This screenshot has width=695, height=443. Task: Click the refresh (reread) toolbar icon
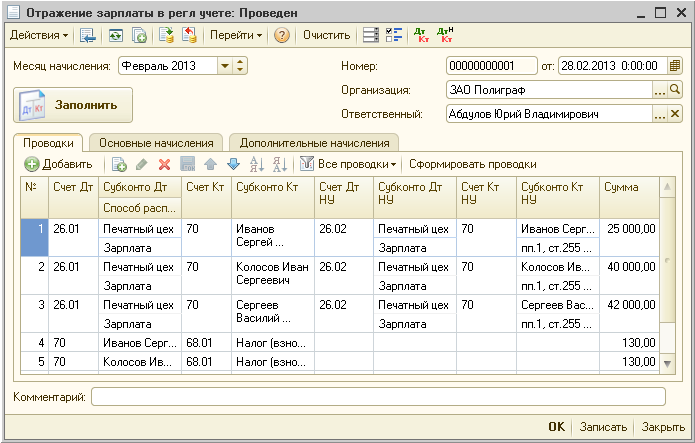click(116, 35)
